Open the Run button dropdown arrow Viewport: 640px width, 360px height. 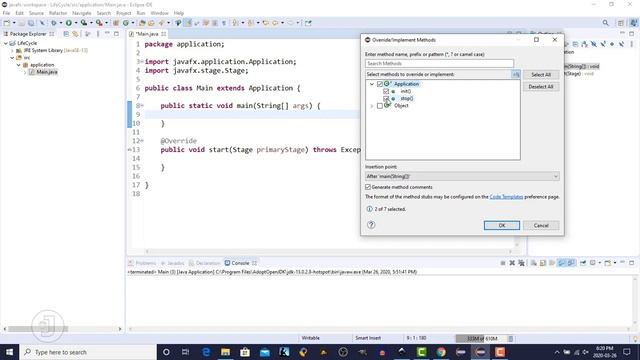[x=76, y=23]
